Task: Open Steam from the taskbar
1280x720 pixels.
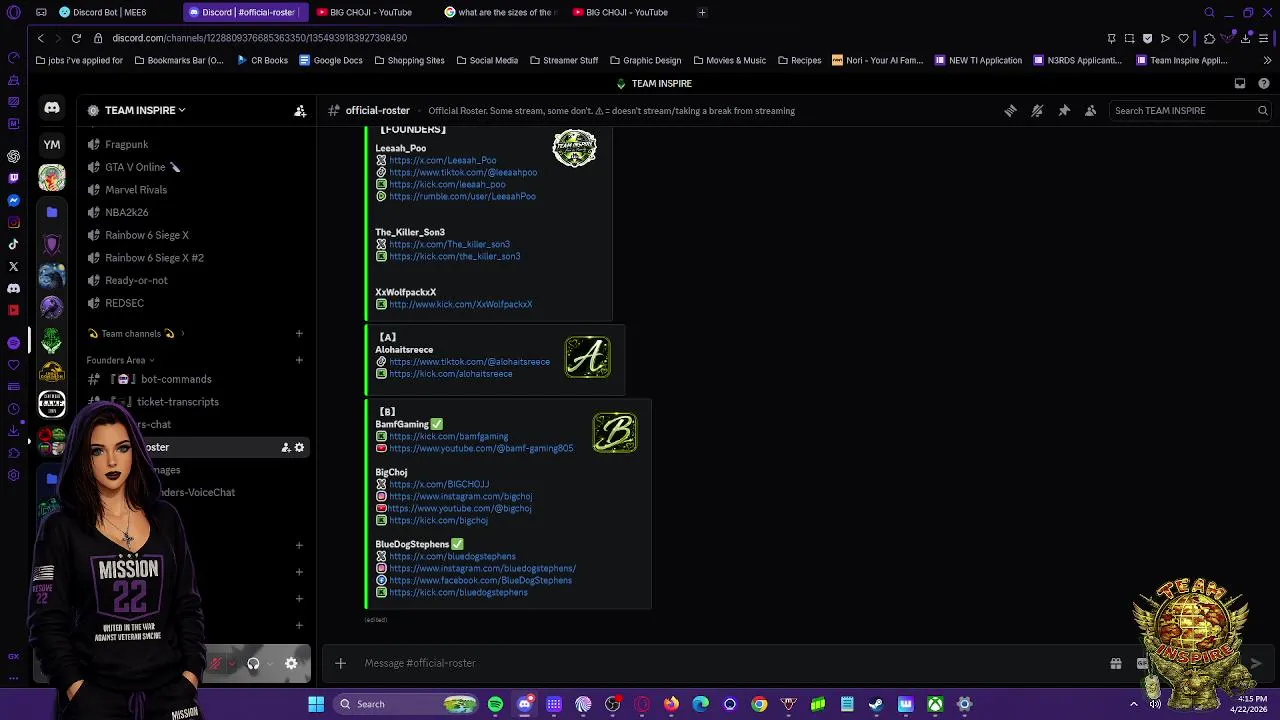Action: pos(876,704)
